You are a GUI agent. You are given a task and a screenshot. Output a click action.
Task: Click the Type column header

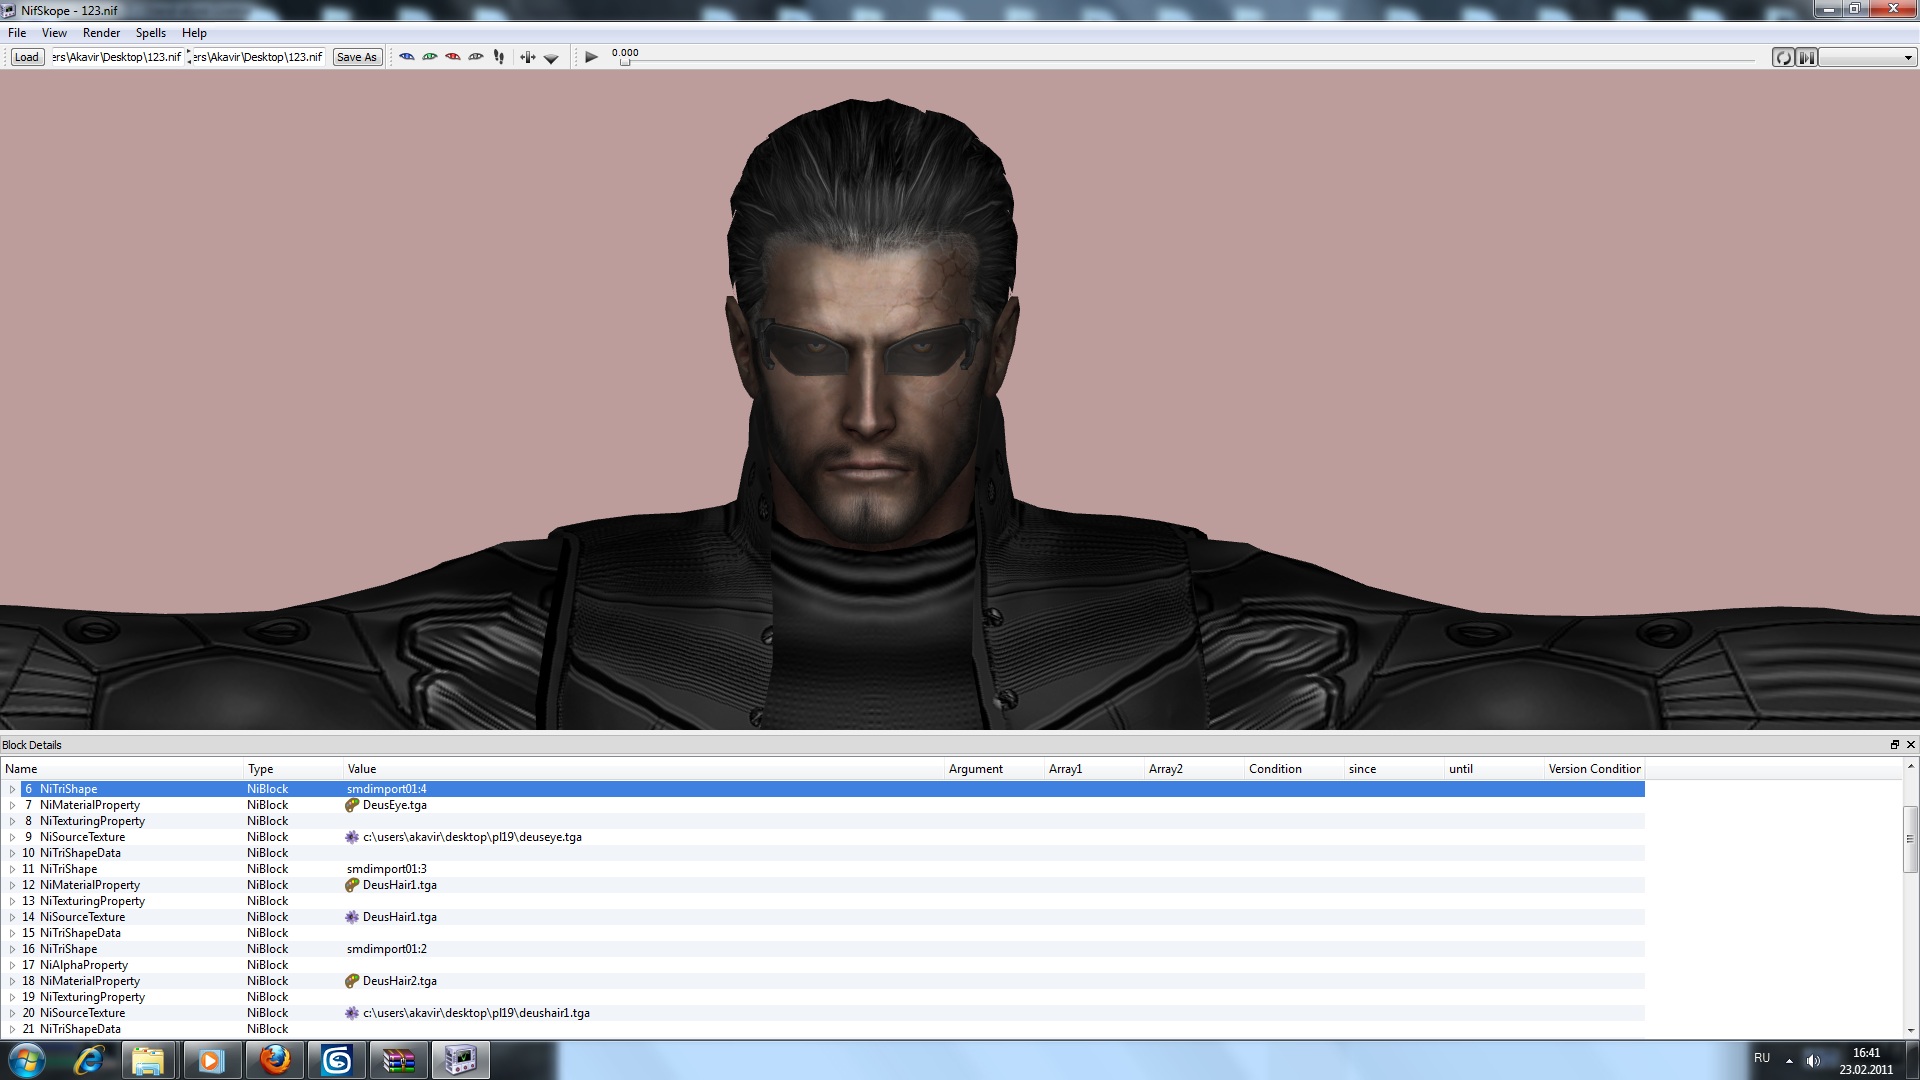click(293, 769)
